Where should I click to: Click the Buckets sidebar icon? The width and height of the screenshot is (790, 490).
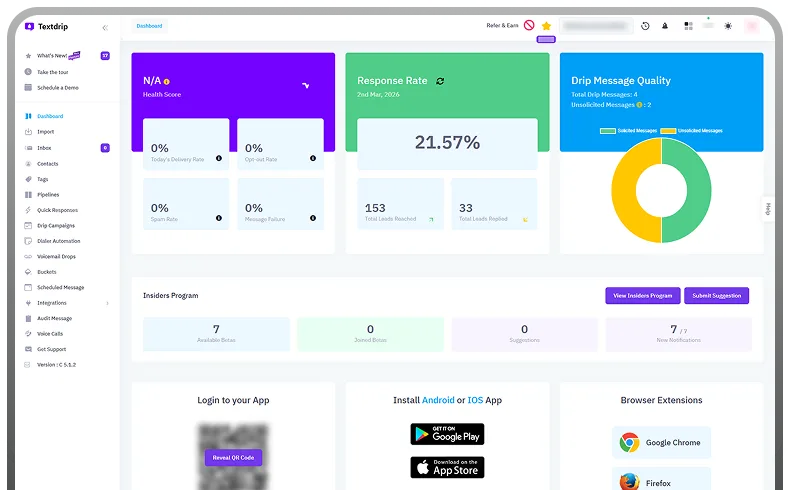(x=28, y=272)
